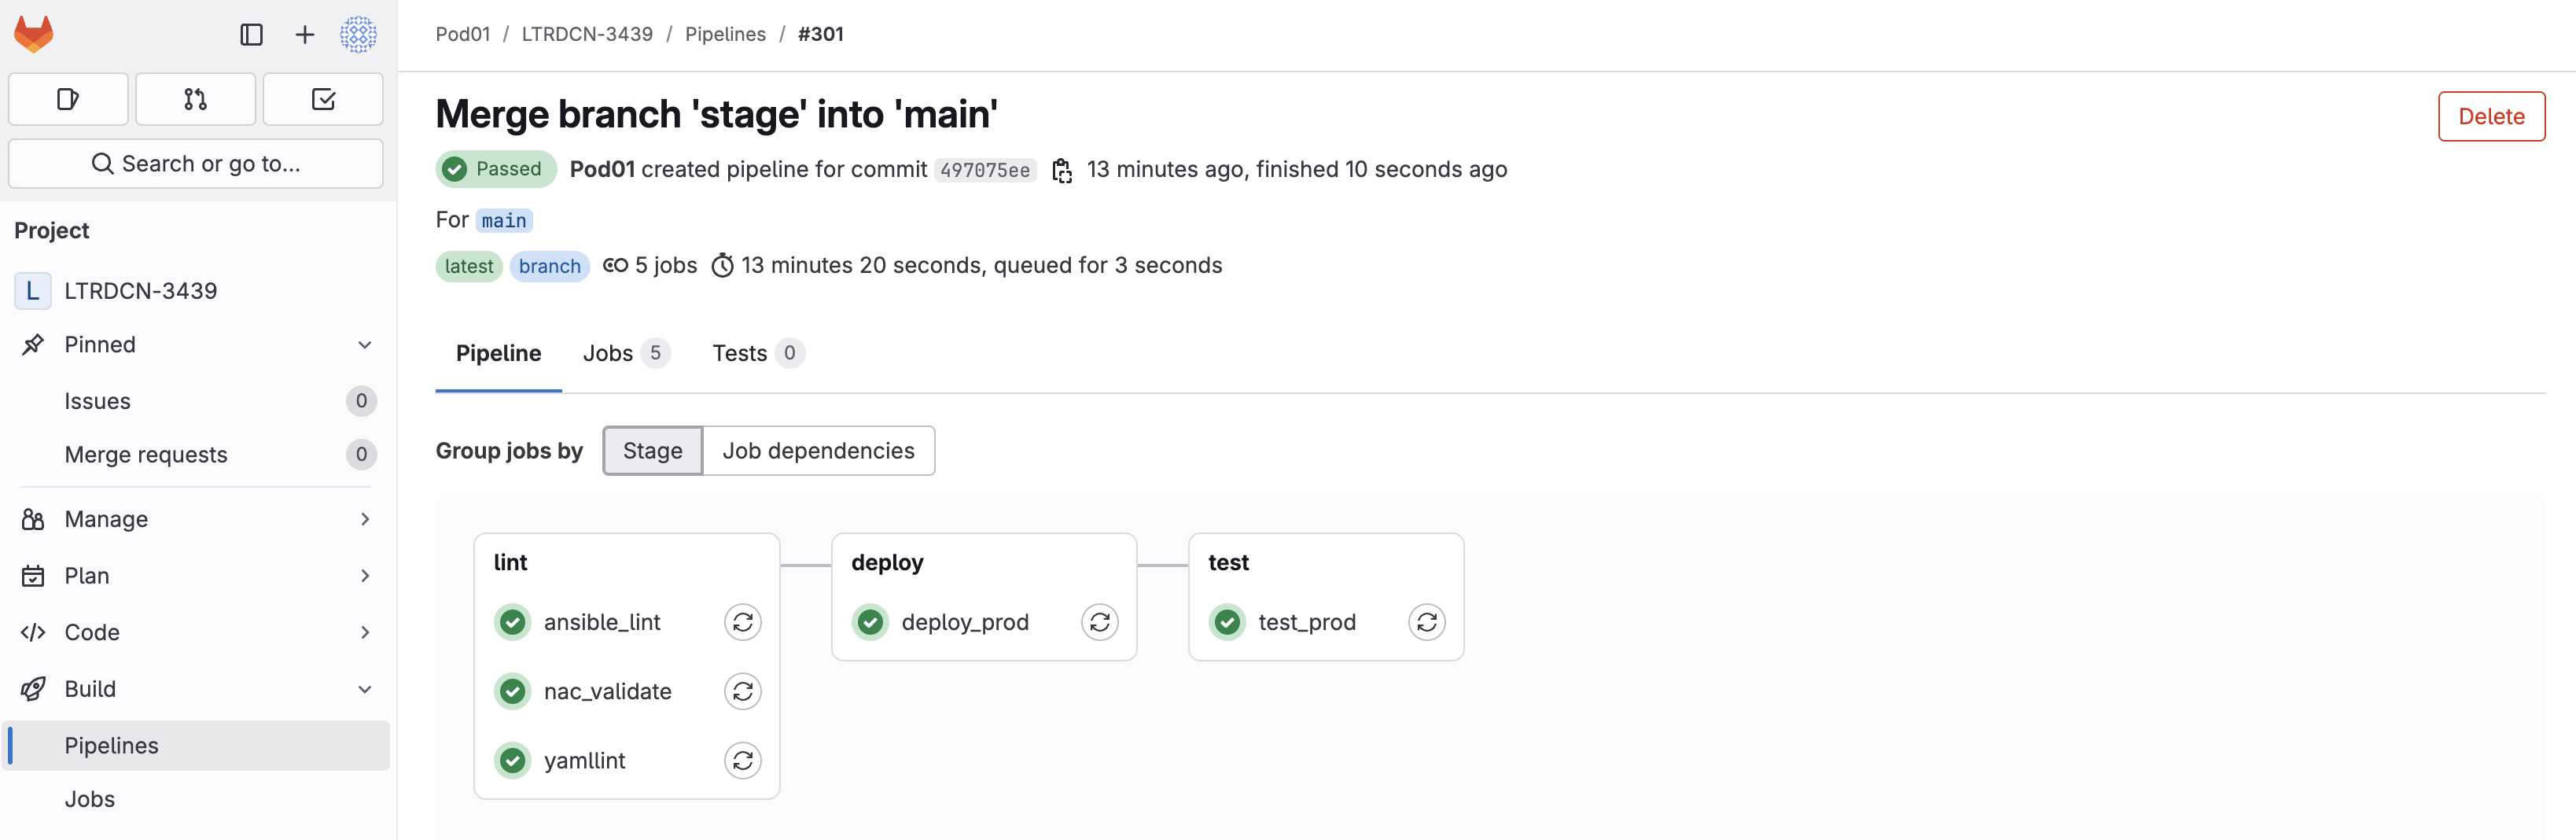
Task: Open assigned merge requests shortcut icon
Action: coord(195,99)
